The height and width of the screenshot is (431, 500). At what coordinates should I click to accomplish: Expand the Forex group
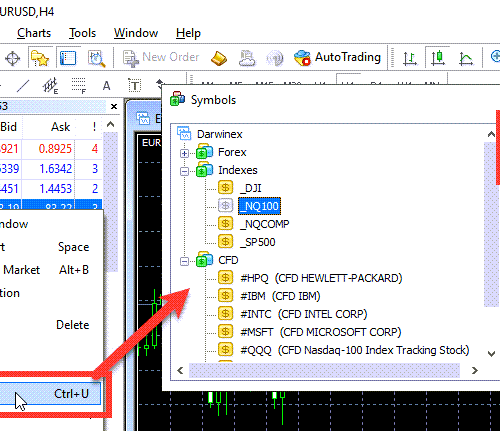coord(184,153)
